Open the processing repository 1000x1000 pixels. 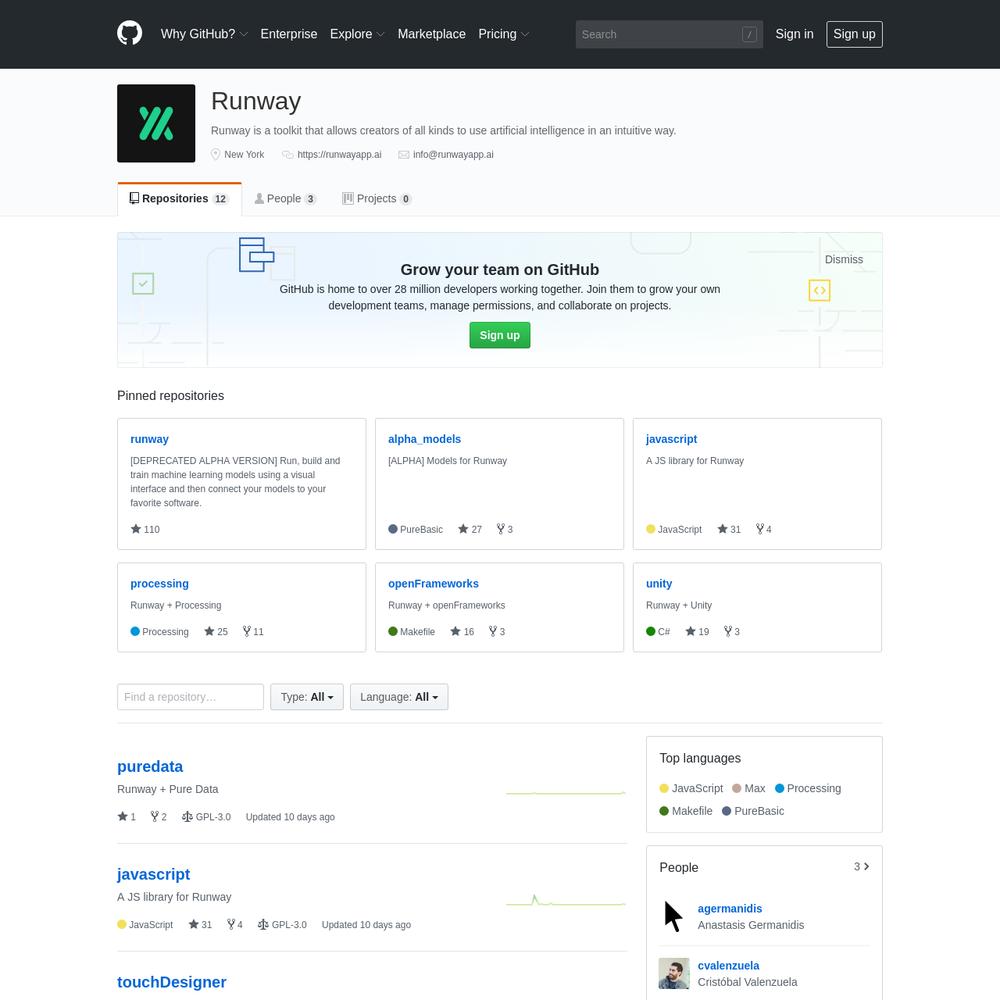pos(159,584)
